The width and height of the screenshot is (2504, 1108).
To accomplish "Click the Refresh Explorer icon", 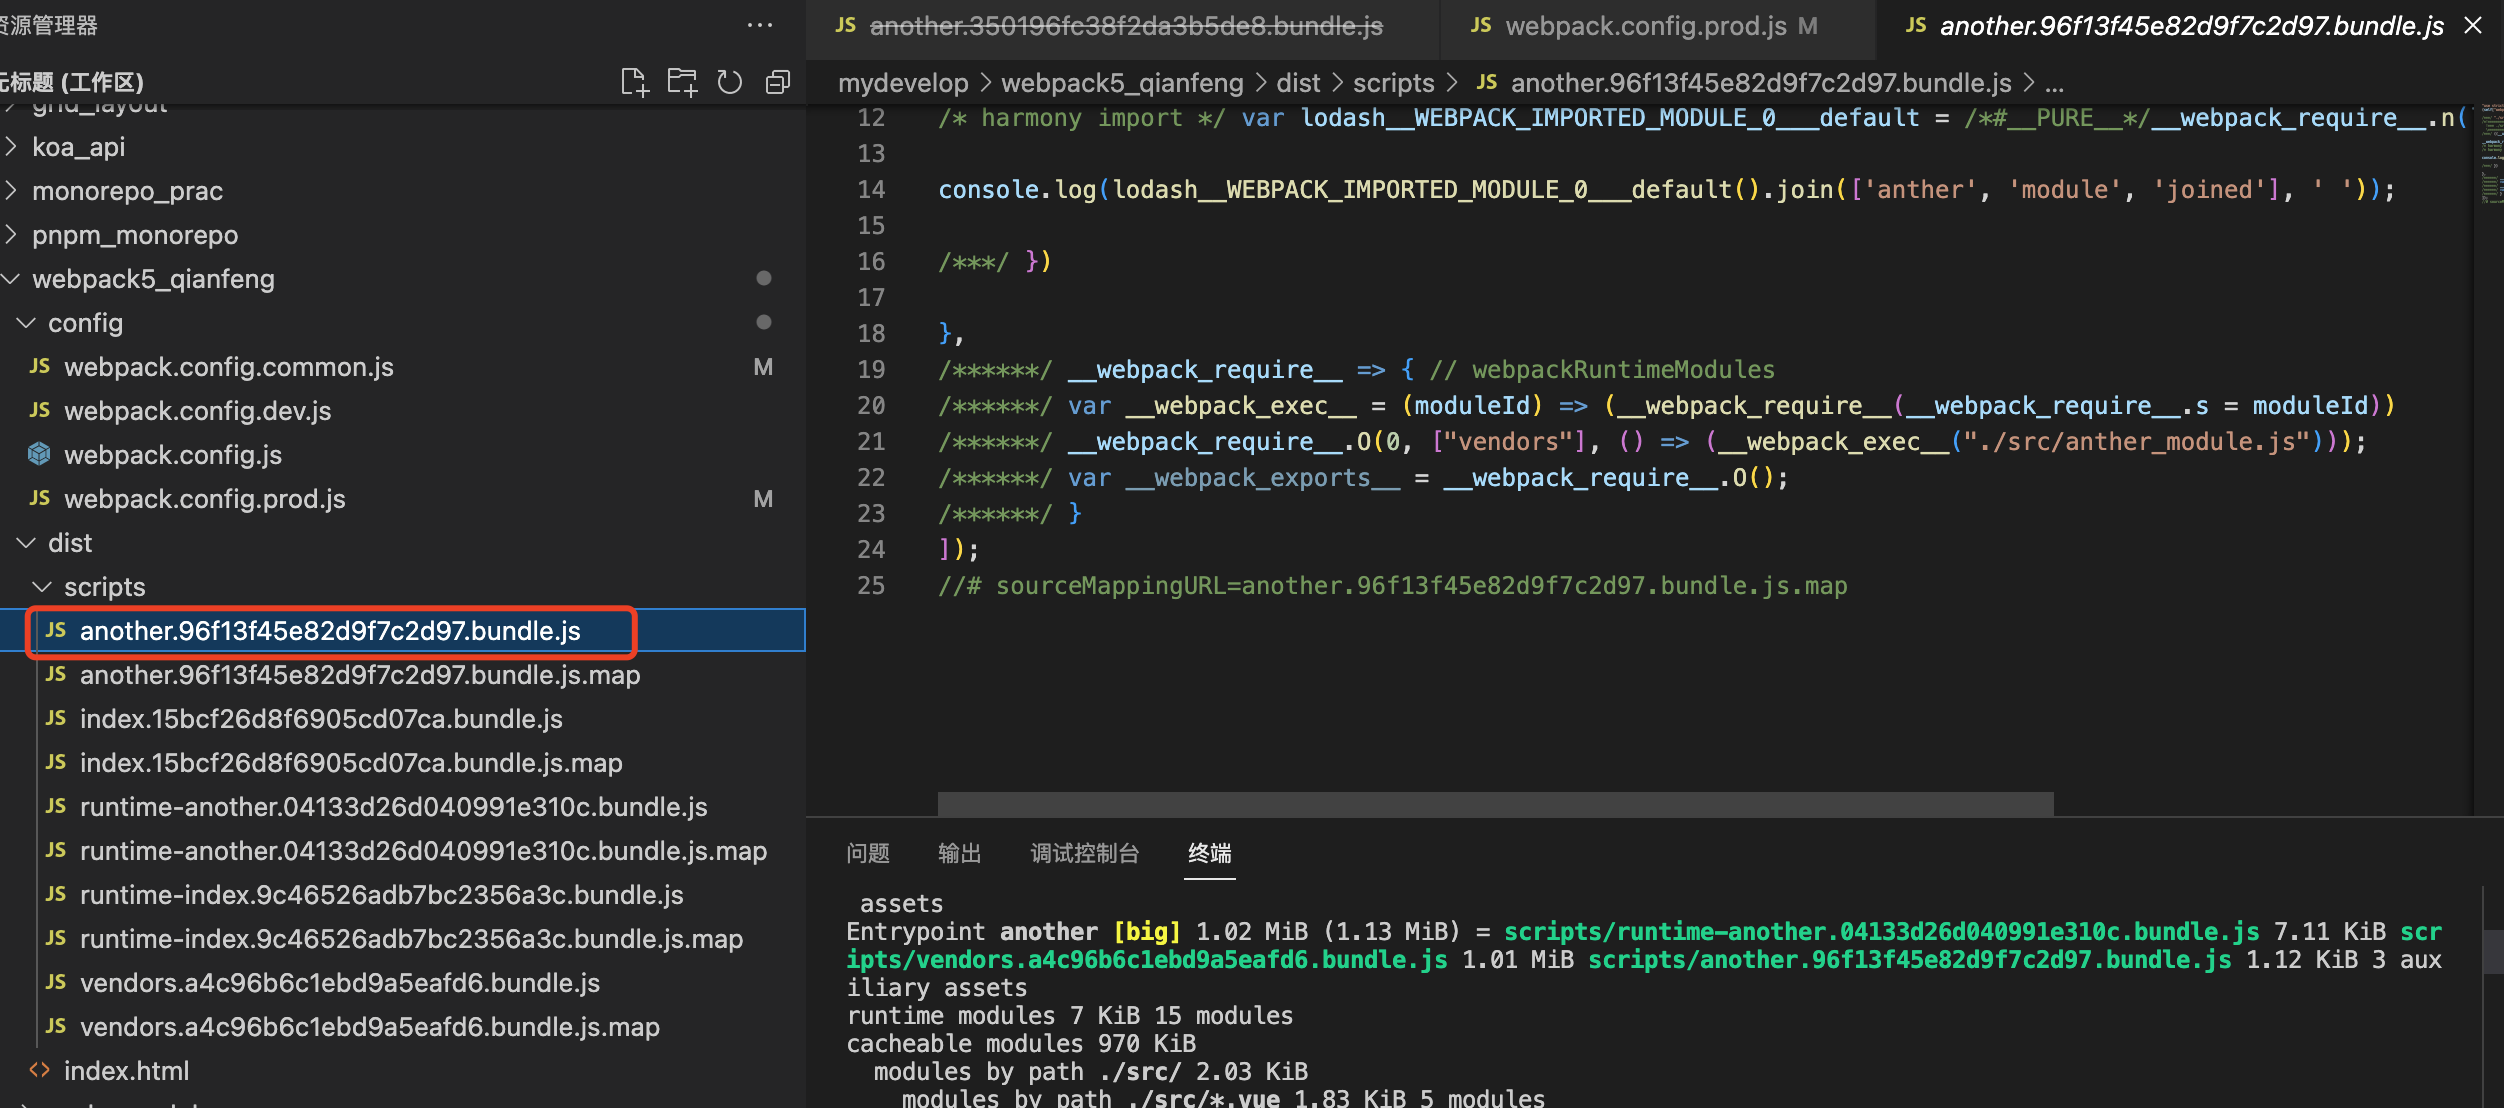I will (730, 82).
